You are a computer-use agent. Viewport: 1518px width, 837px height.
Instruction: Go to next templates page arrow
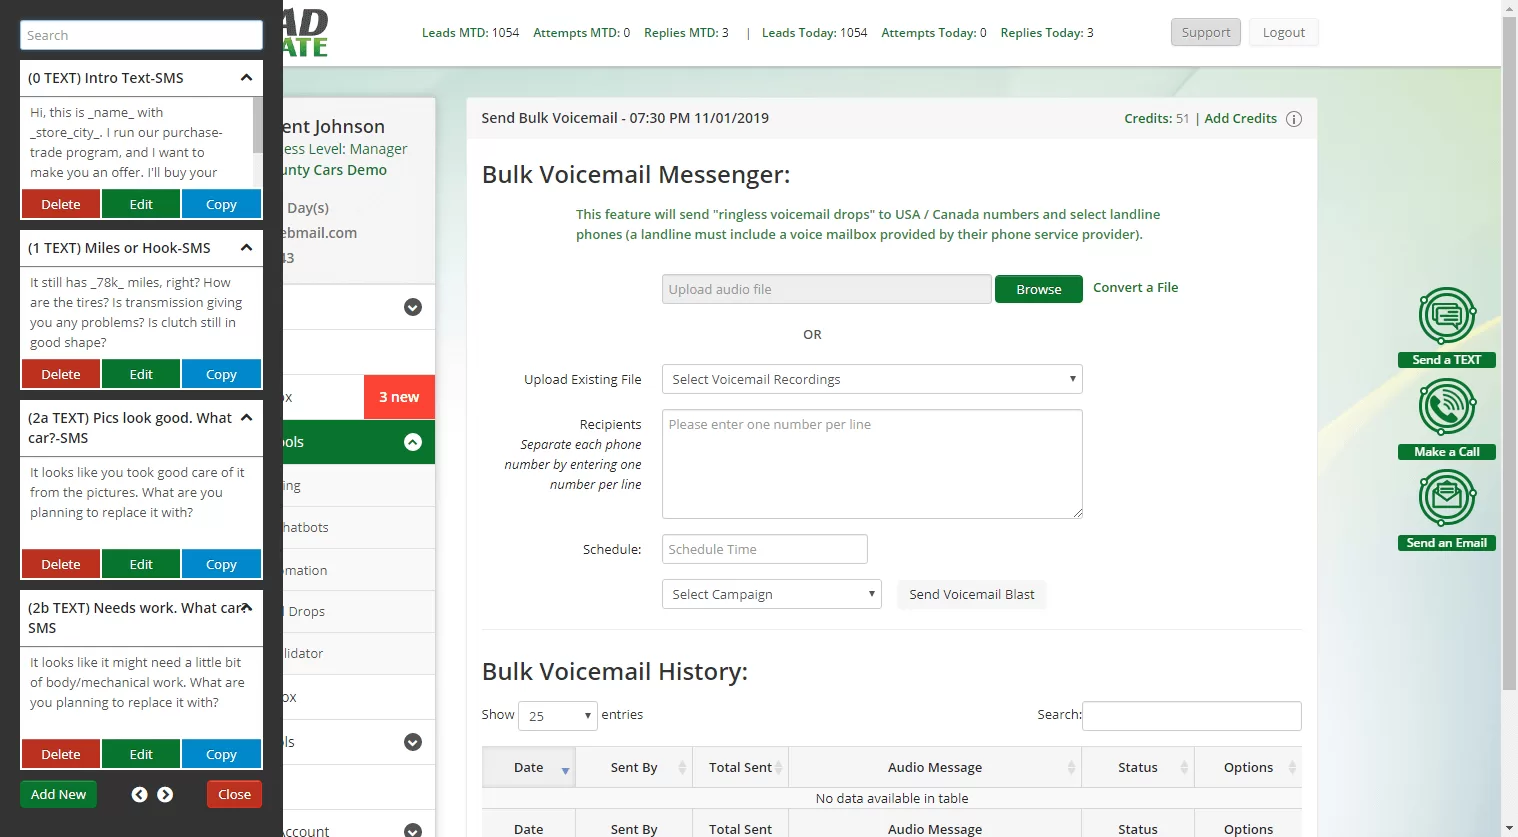165,794
